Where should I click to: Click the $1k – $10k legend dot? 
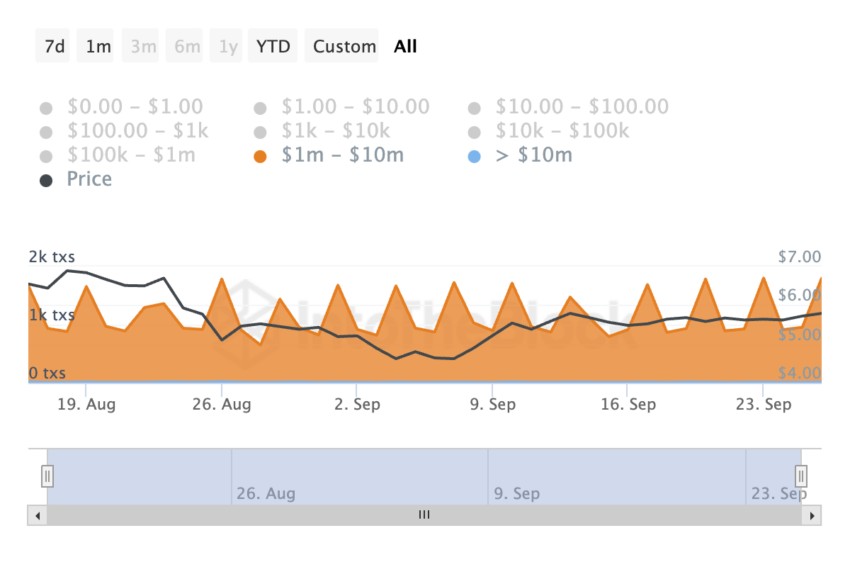click(260, 132)
